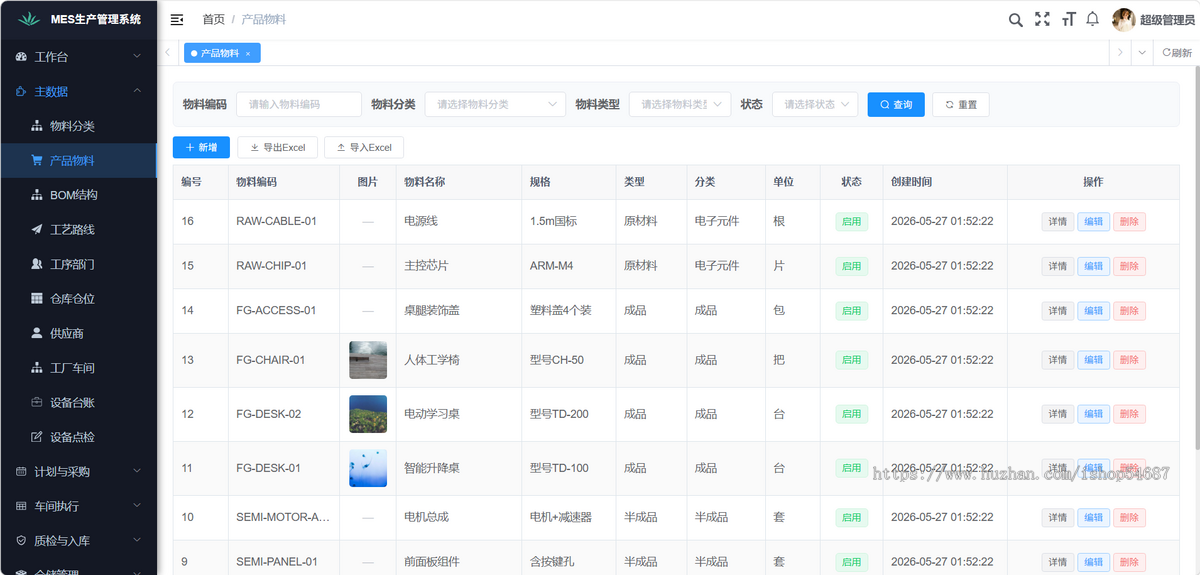Click the 主数据 thumbs-up icon in sidebar
Screen dimensions: 1200x575
pos(22,91)
